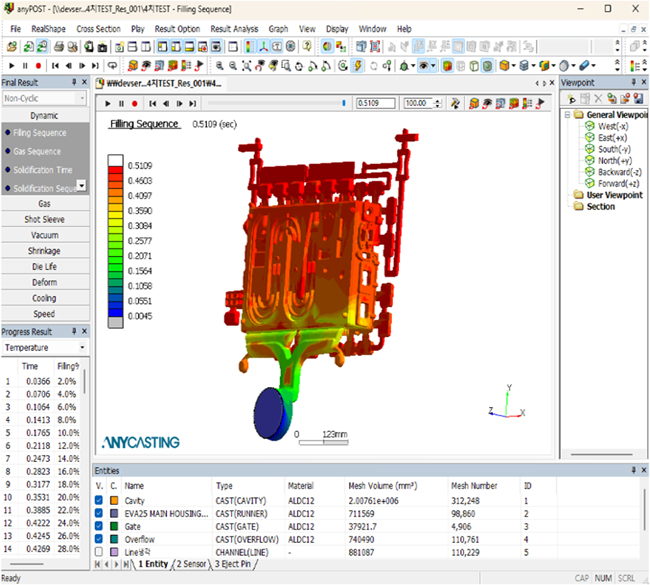Pause the filling sequence animation
Screen dimensions: 650x585
point(122,103)
